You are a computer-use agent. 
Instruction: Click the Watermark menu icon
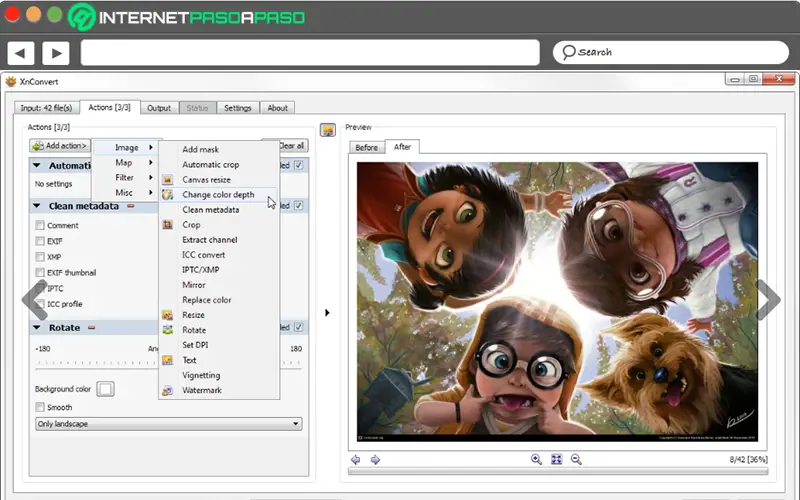coord(167,390)
